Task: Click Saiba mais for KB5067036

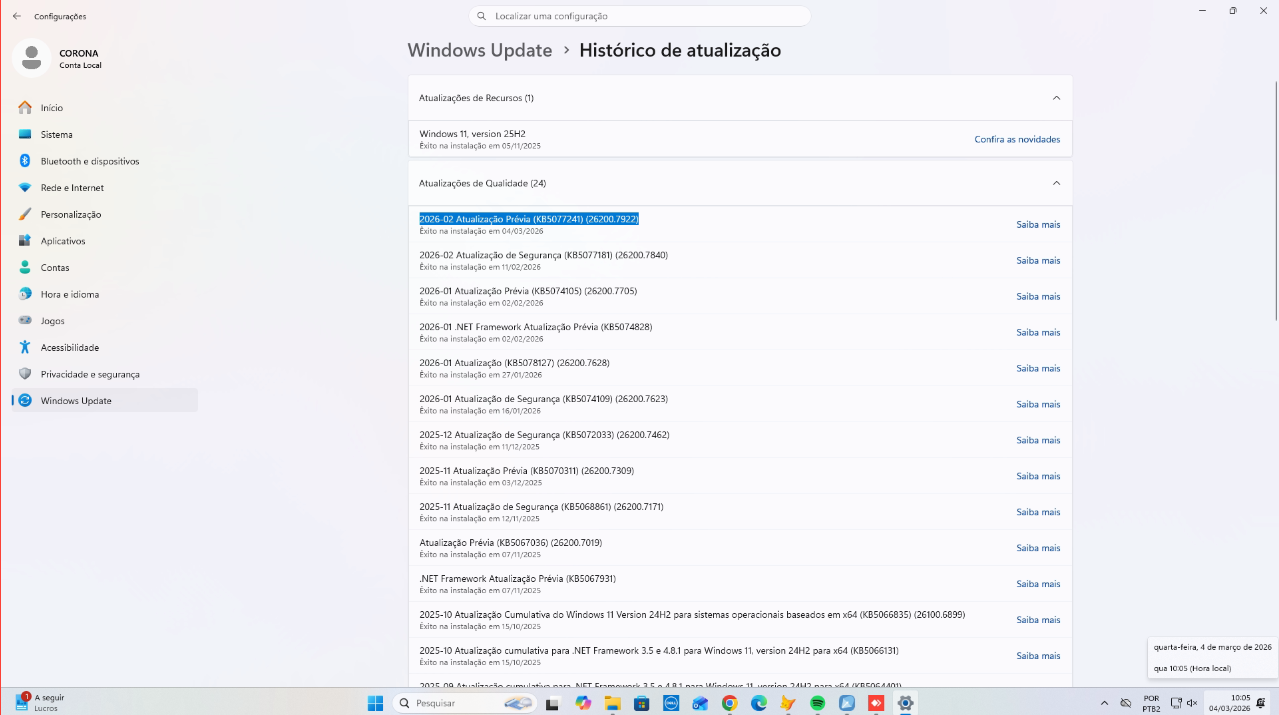Action: tap(1038, 548)
